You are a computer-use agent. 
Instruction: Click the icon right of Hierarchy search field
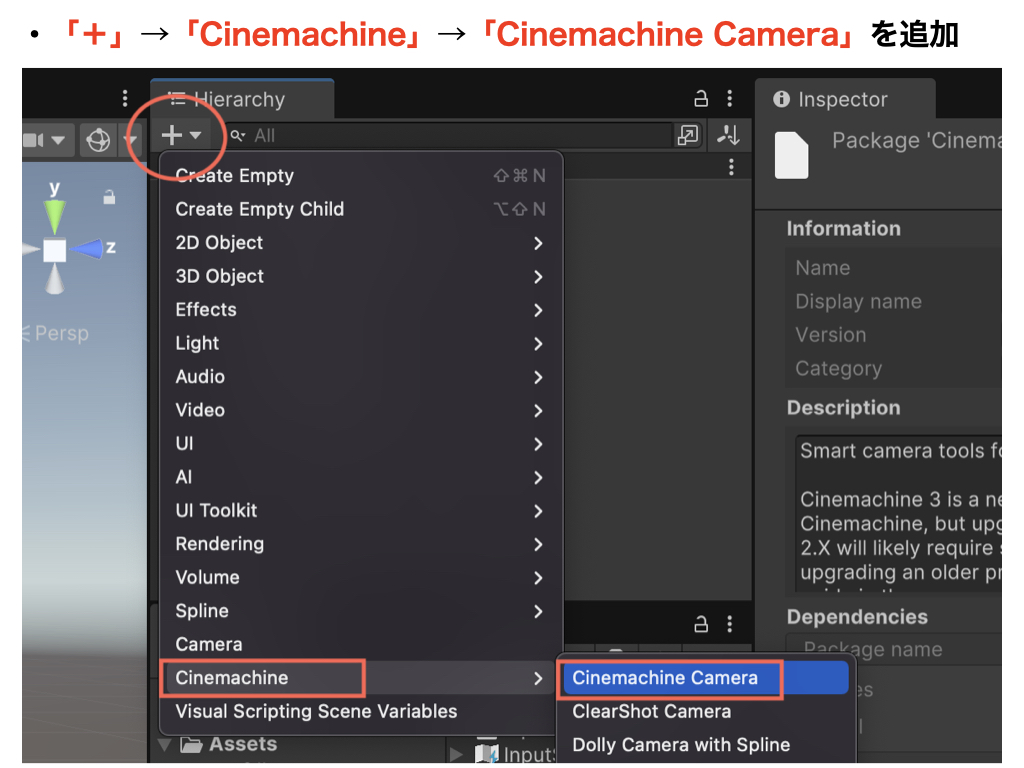point(688,136)
